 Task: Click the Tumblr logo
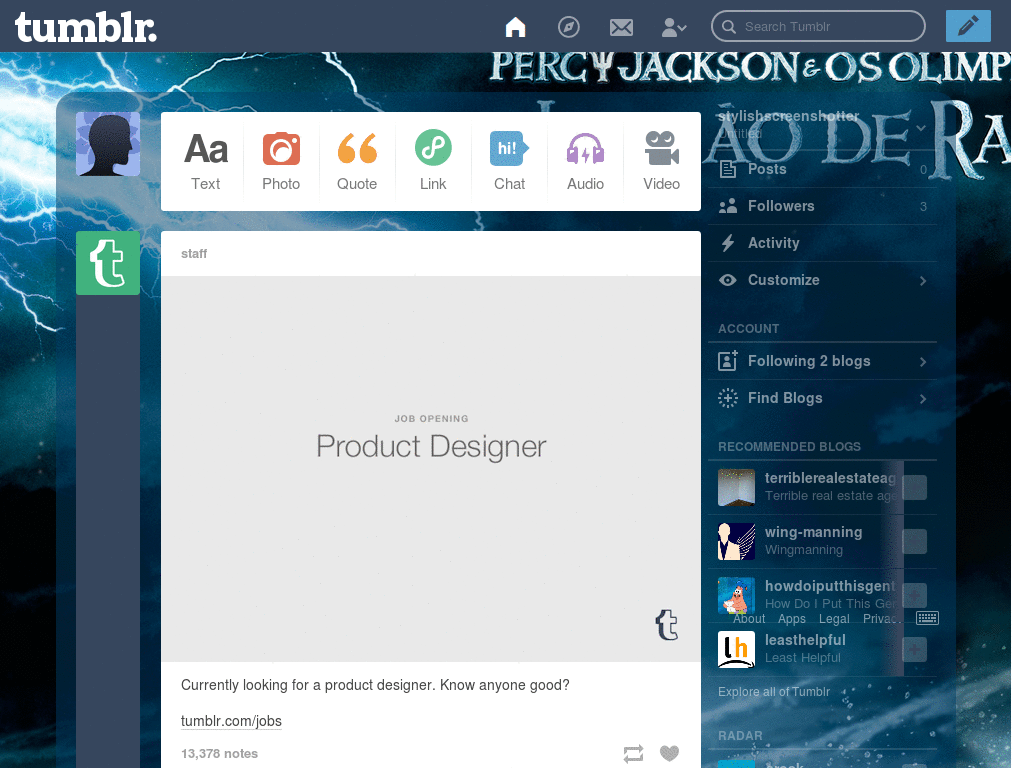[x=86, y=27]
